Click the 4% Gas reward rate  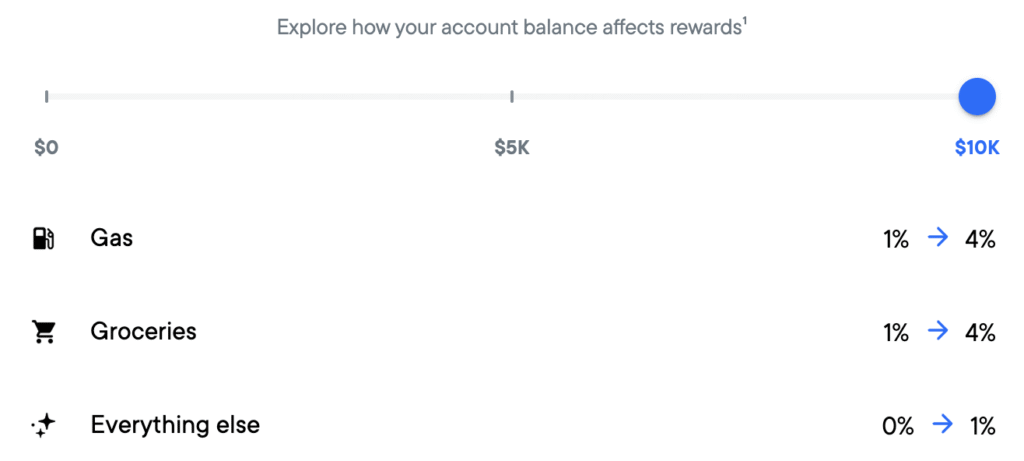pos(980,239)
